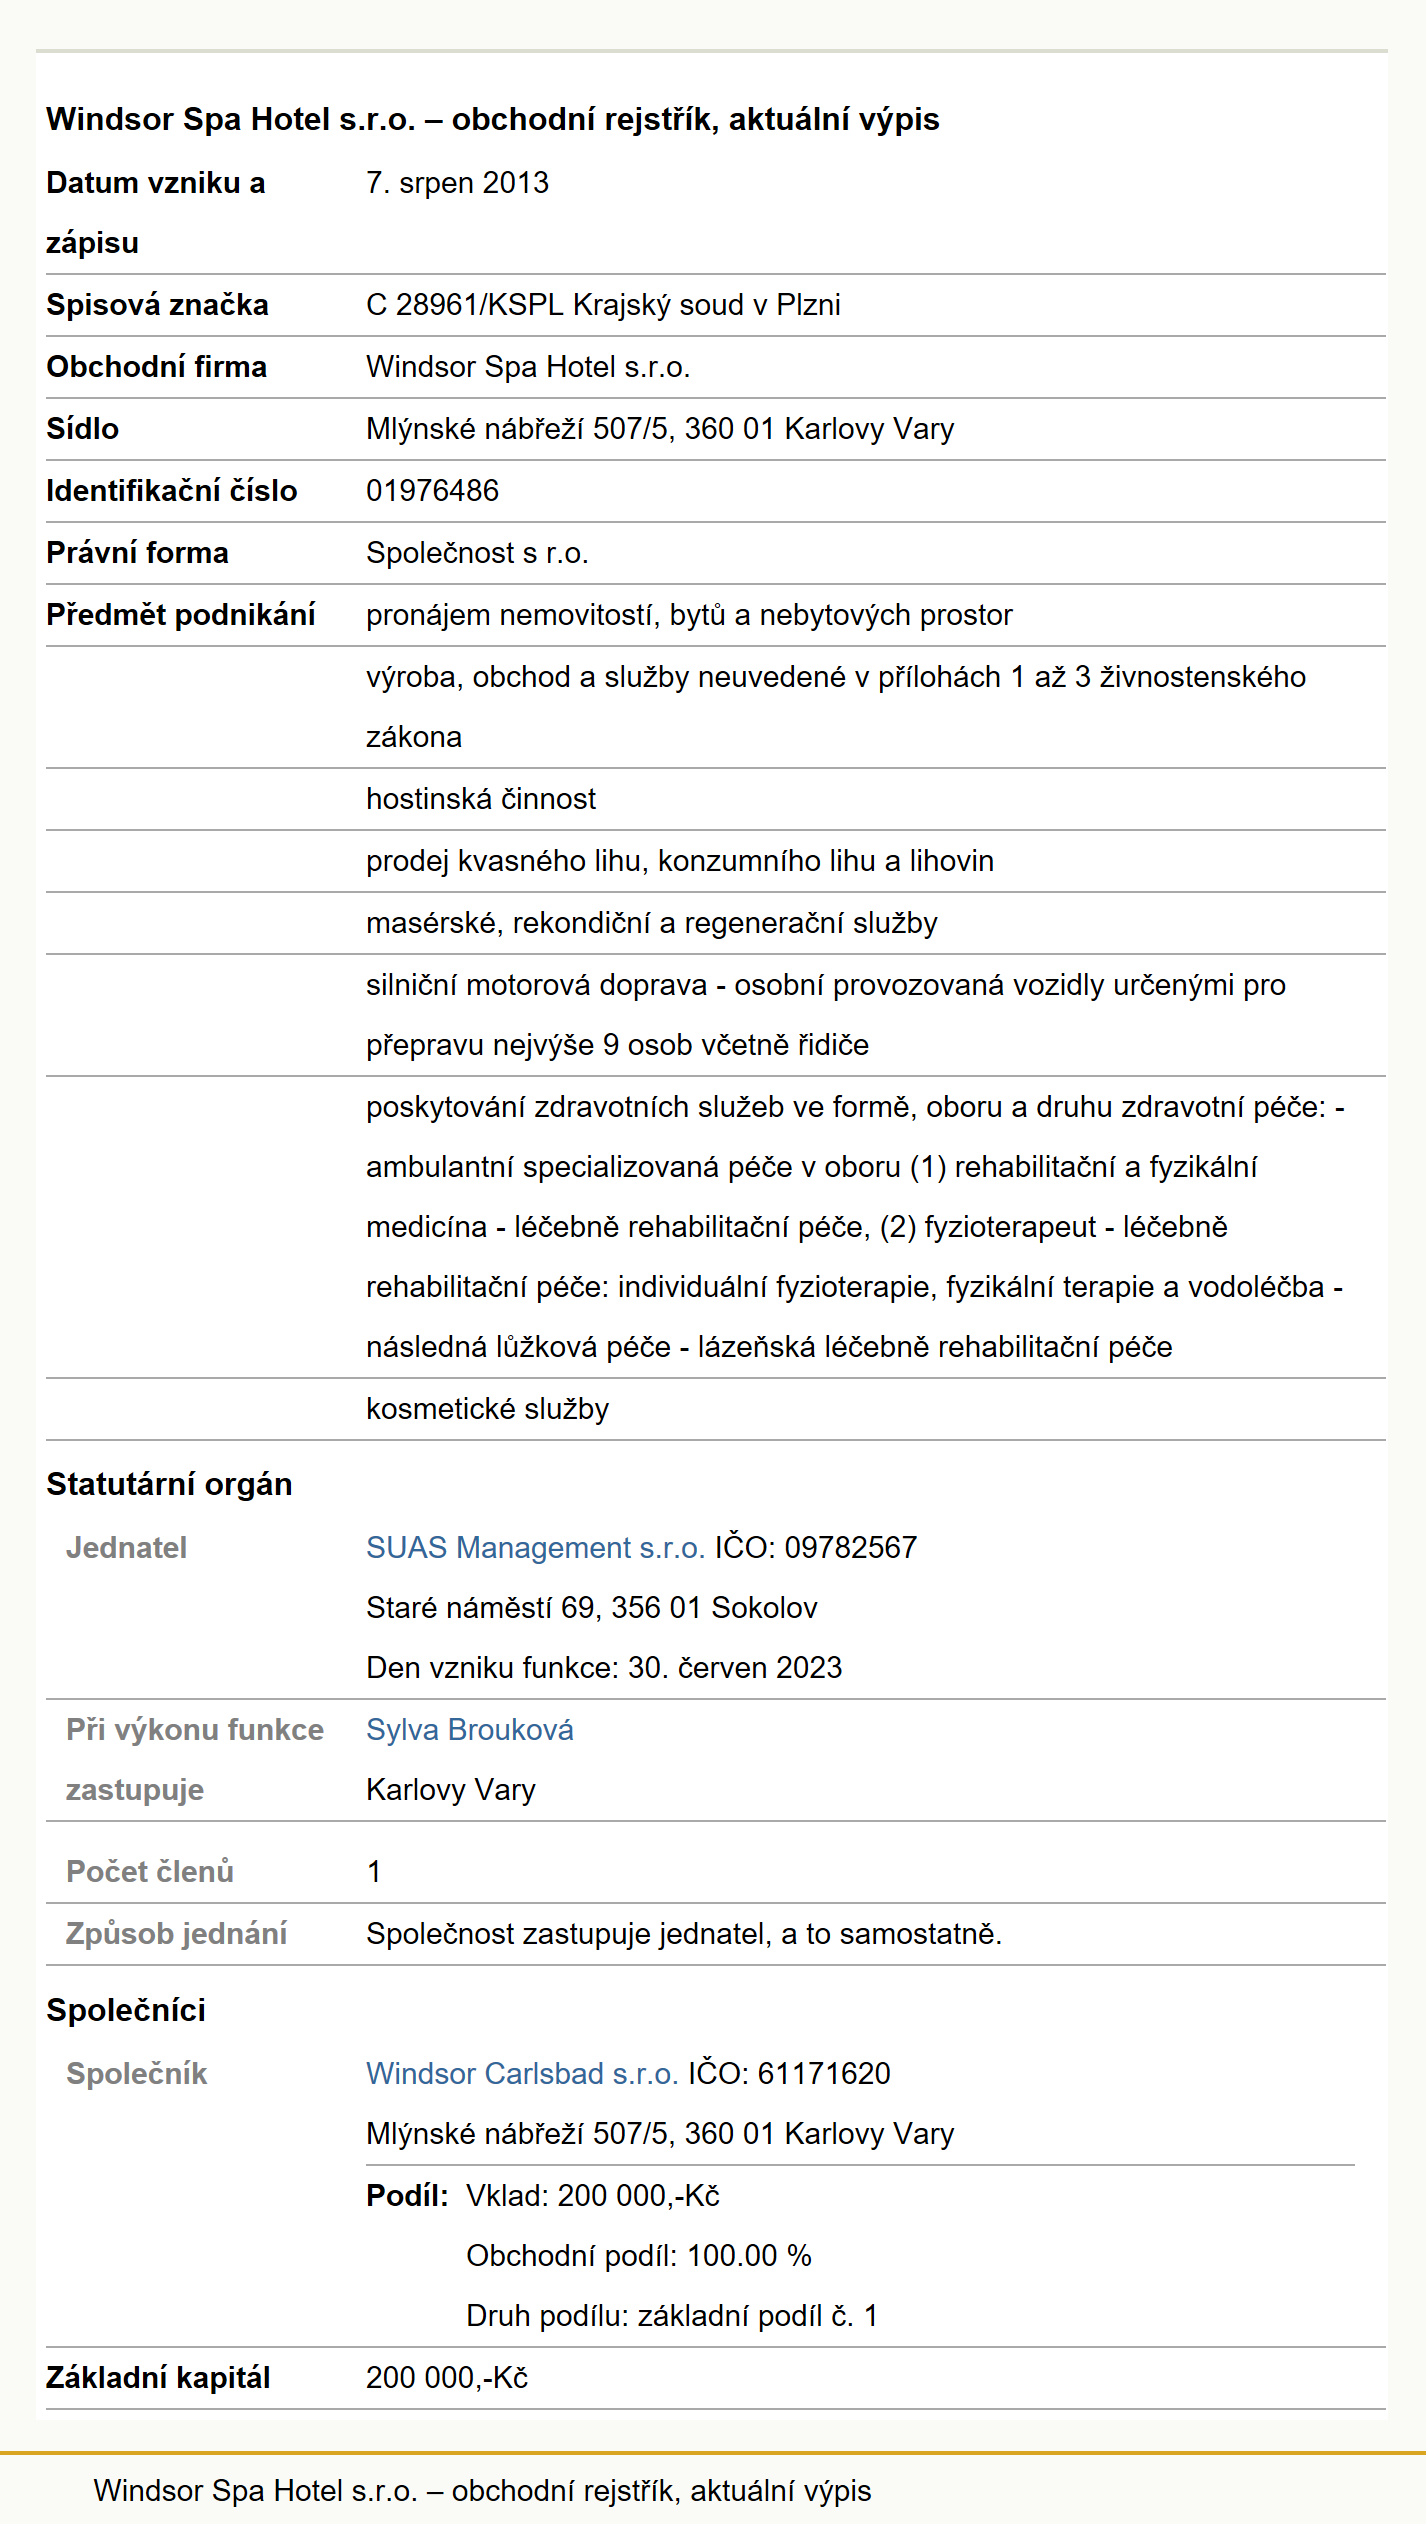This screenshot has height=2524, width=1426.
Task: Click the Způsob jednání description text
Action: (684, 1933)
